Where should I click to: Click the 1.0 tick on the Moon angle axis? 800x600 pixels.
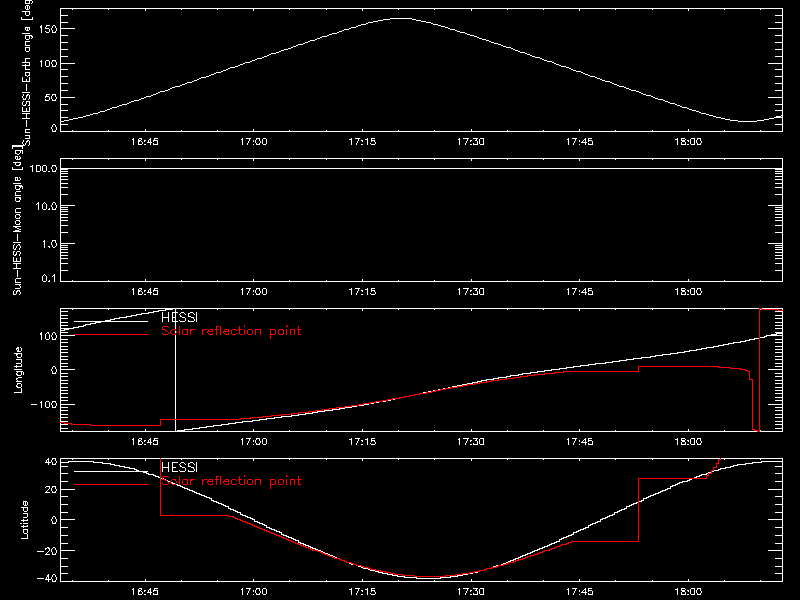coord(50,244)
